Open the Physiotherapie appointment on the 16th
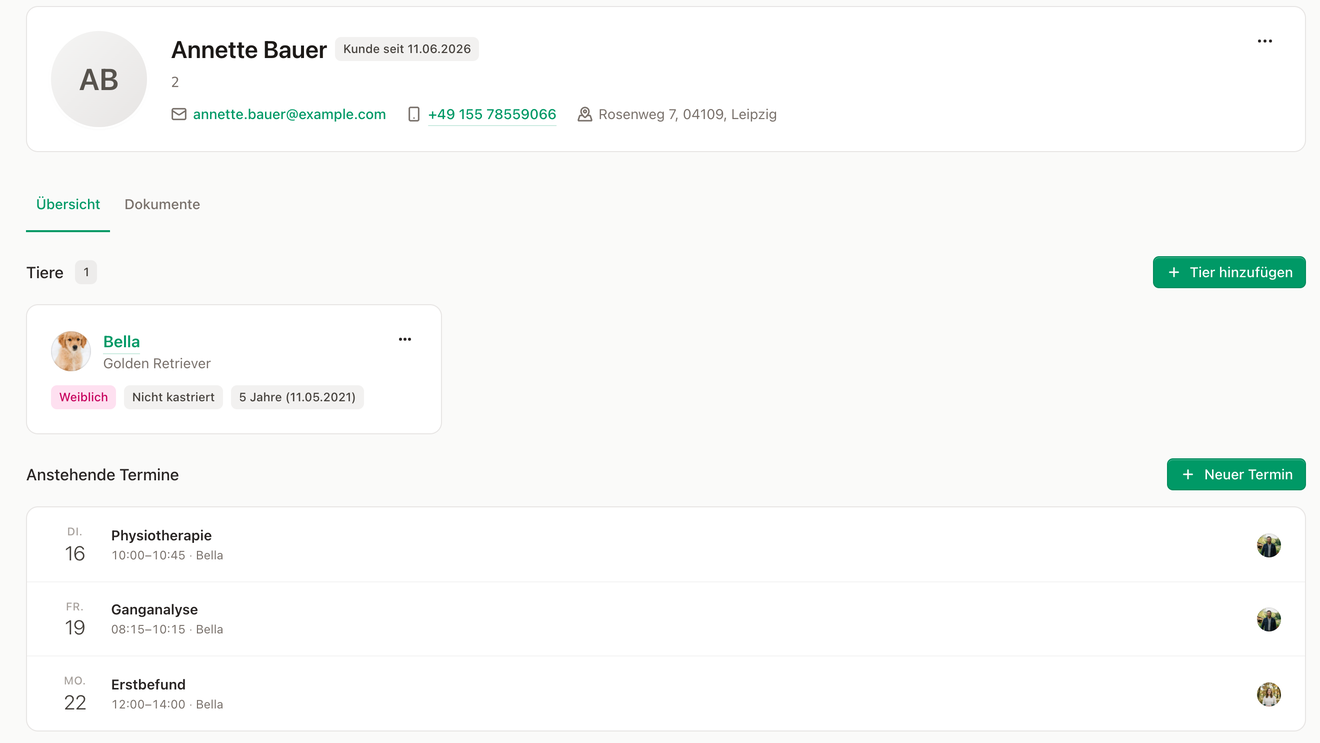 click(666, 545)
